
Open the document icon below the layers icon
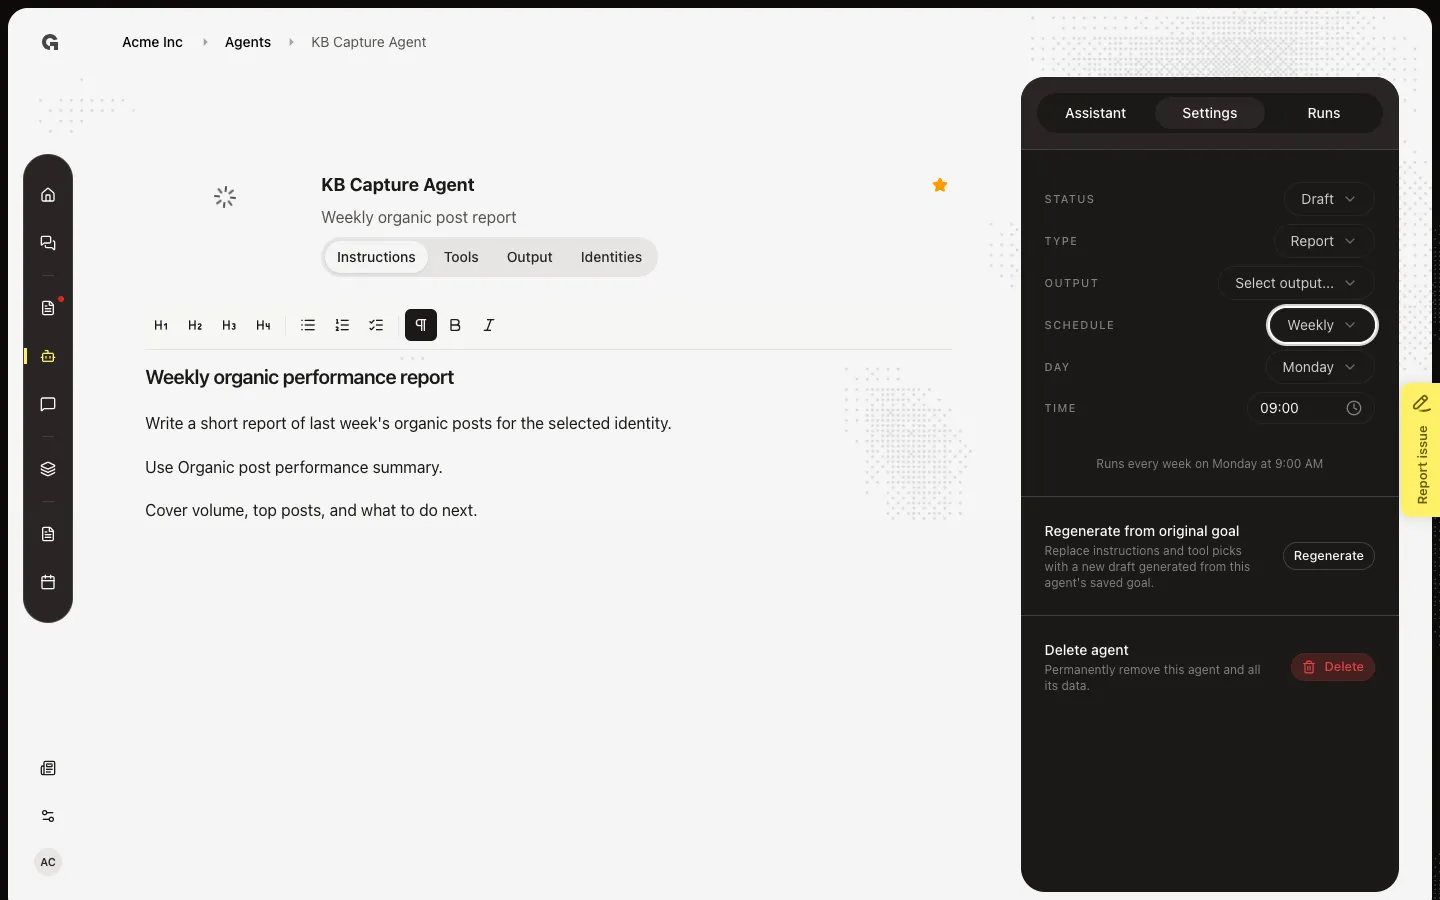48,534
